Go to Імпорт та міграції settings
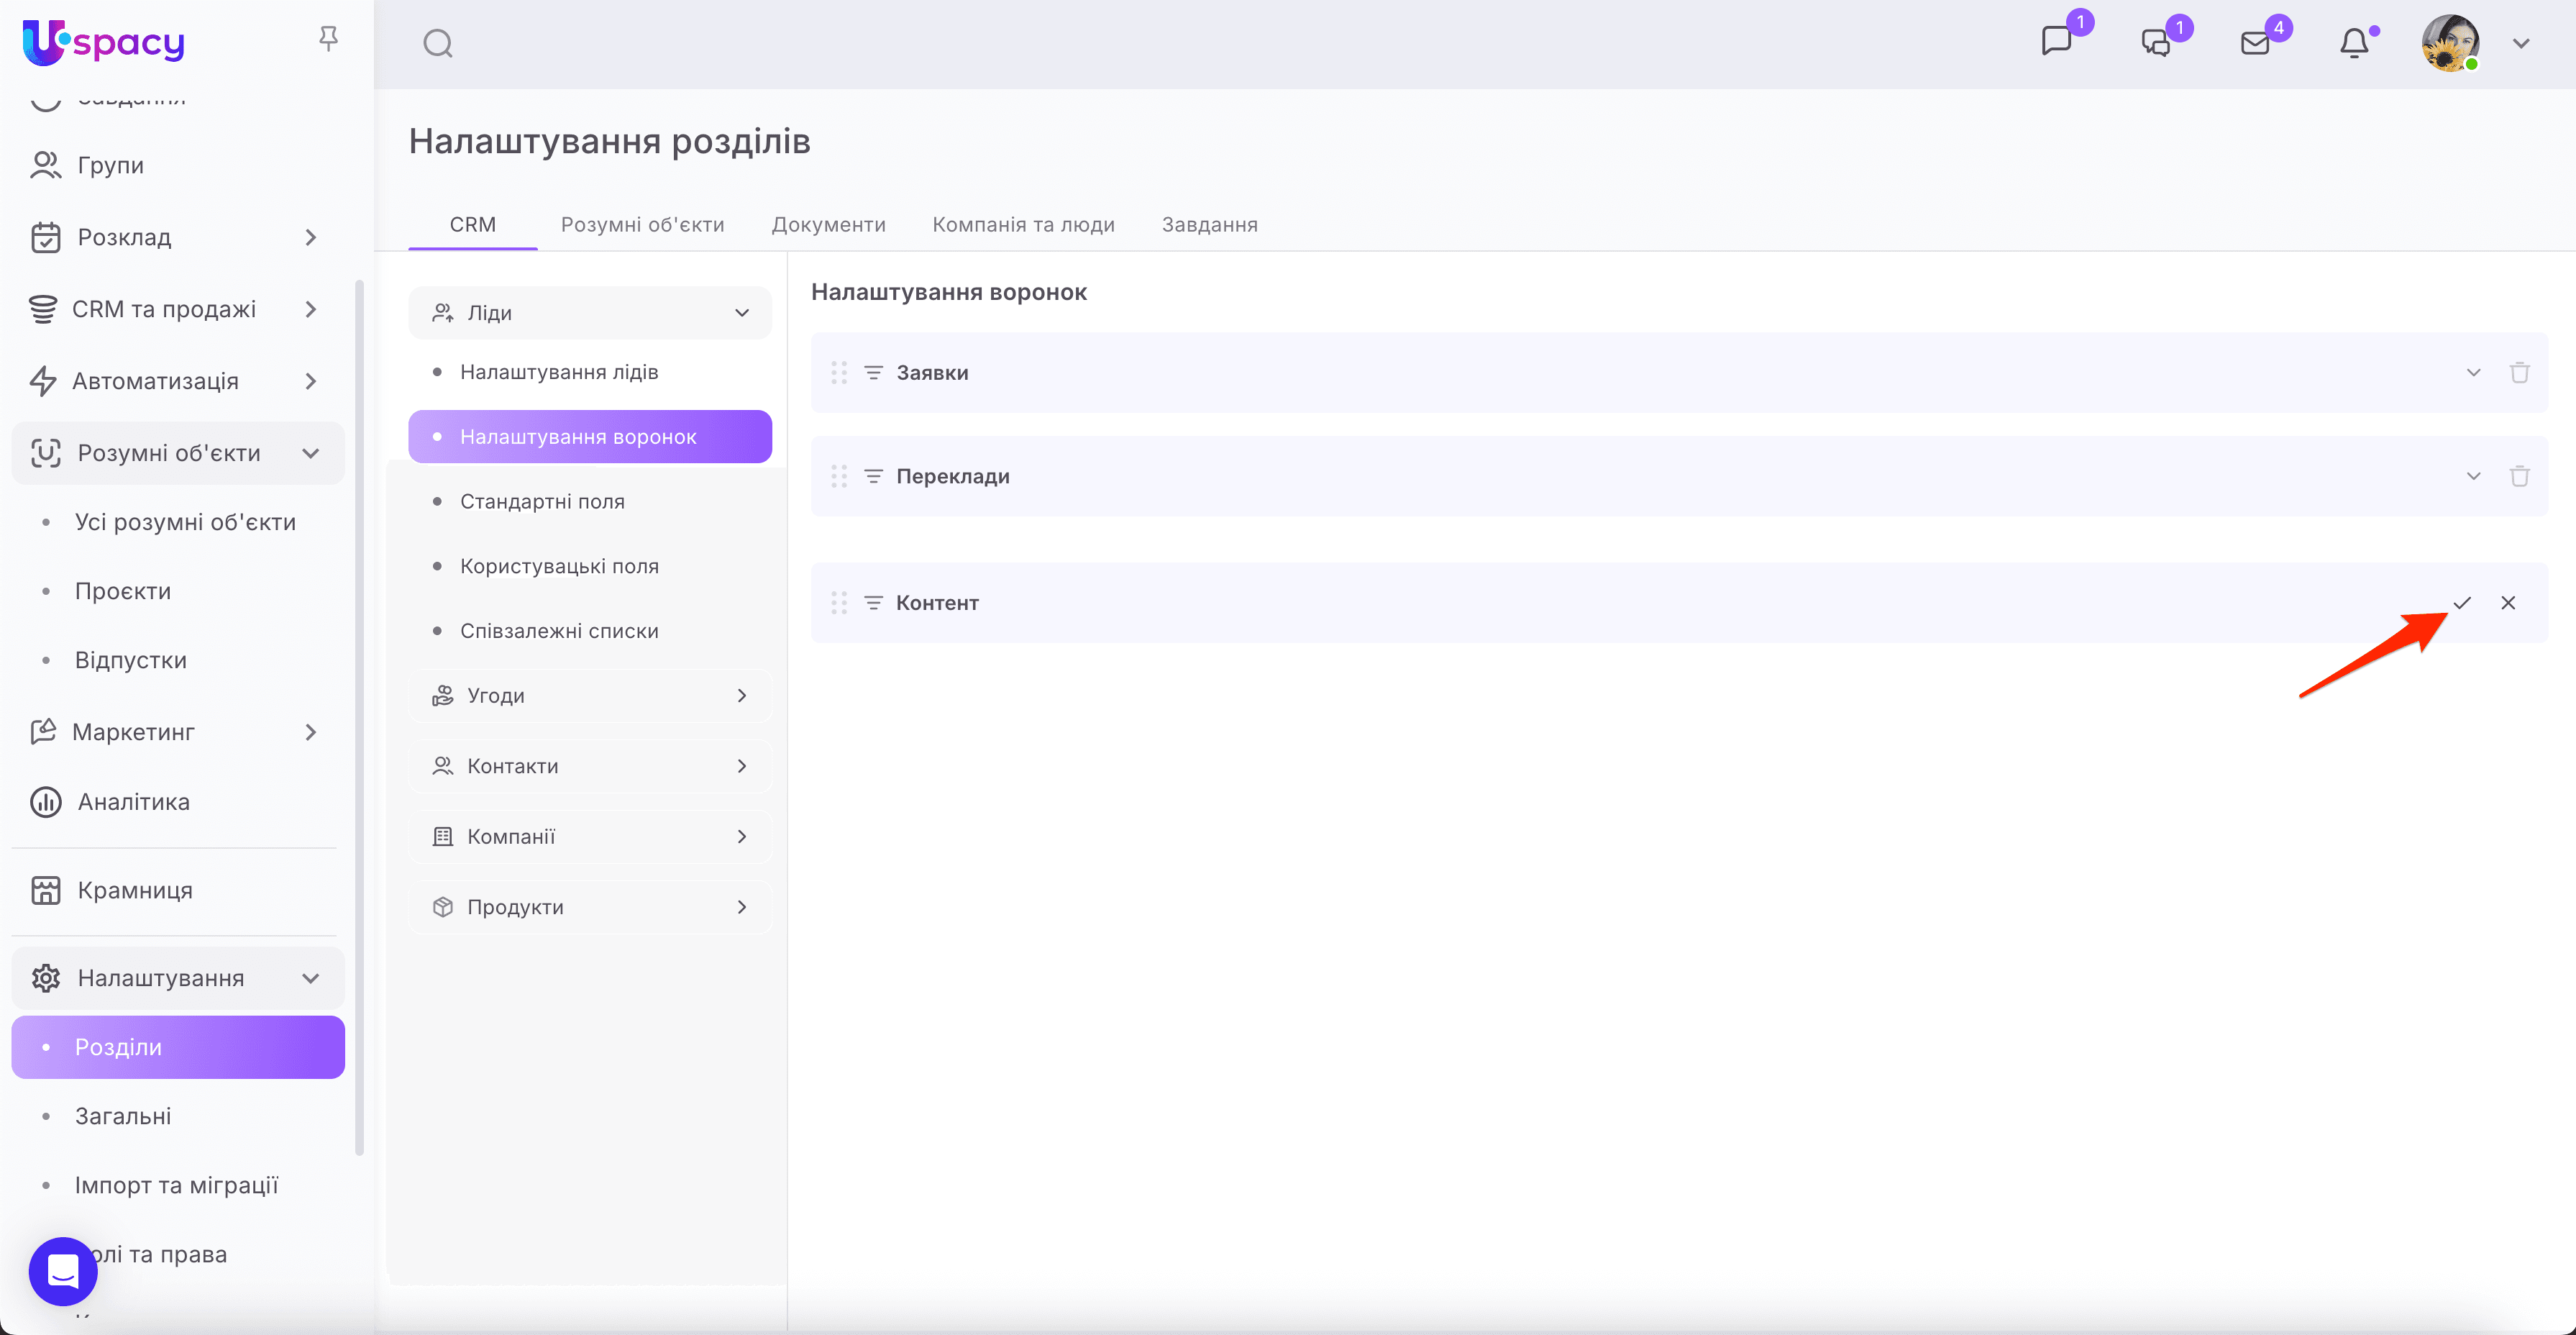 [x=176, y=1186]
